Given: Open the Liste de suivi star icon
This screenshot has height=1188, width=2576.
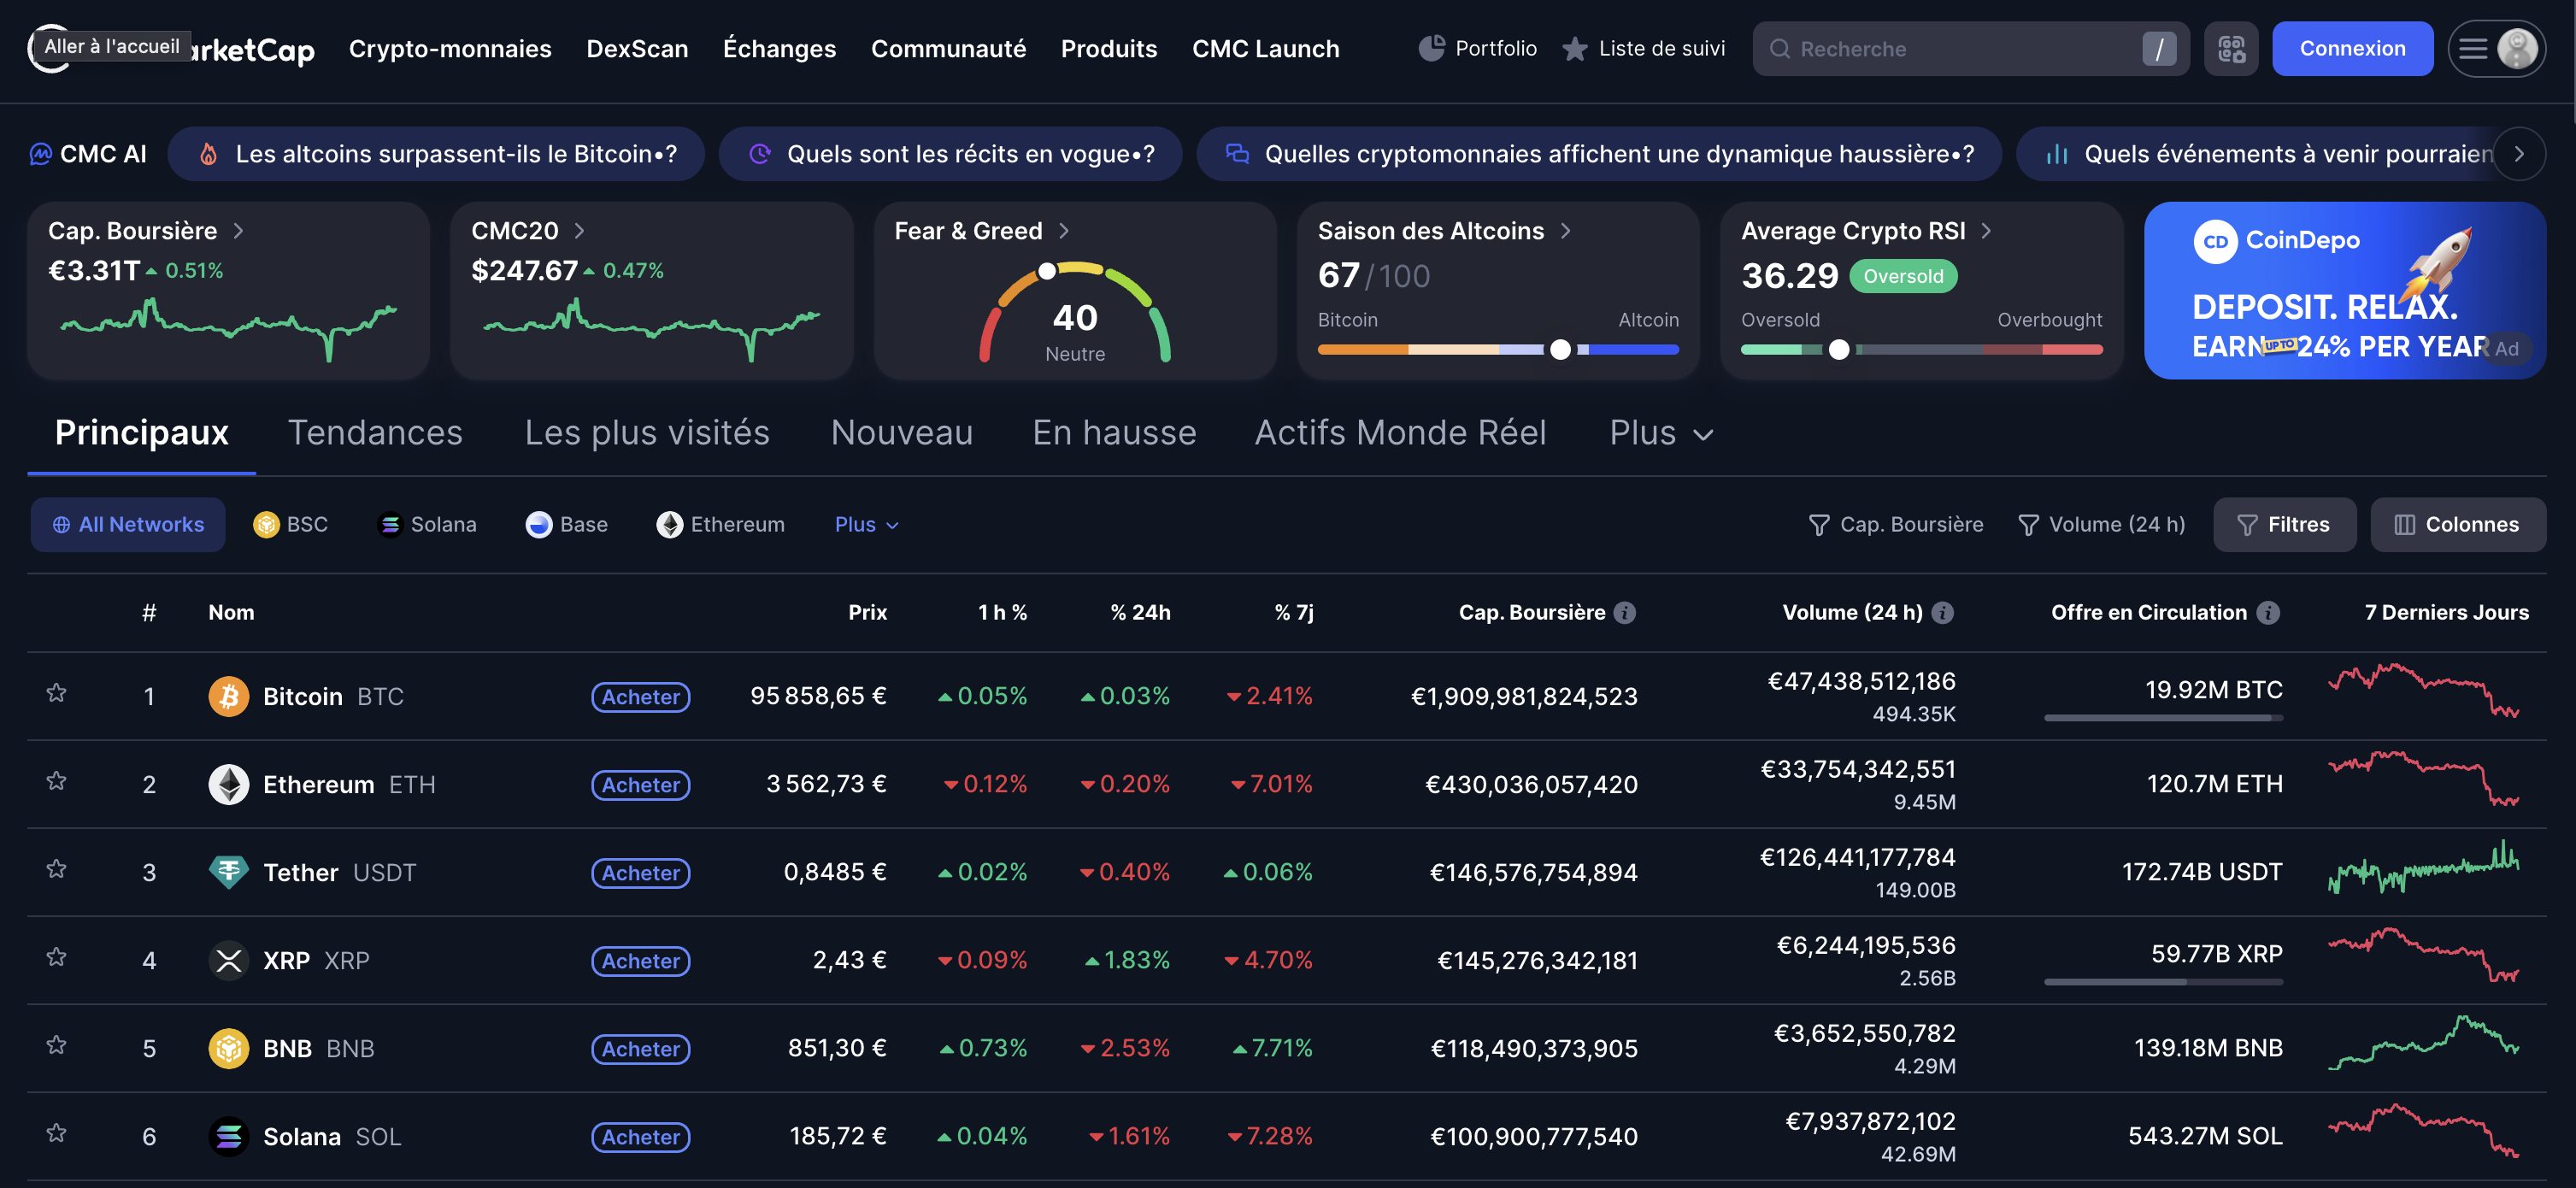Looking at the screenshot, I should [x=1576, y=48].
